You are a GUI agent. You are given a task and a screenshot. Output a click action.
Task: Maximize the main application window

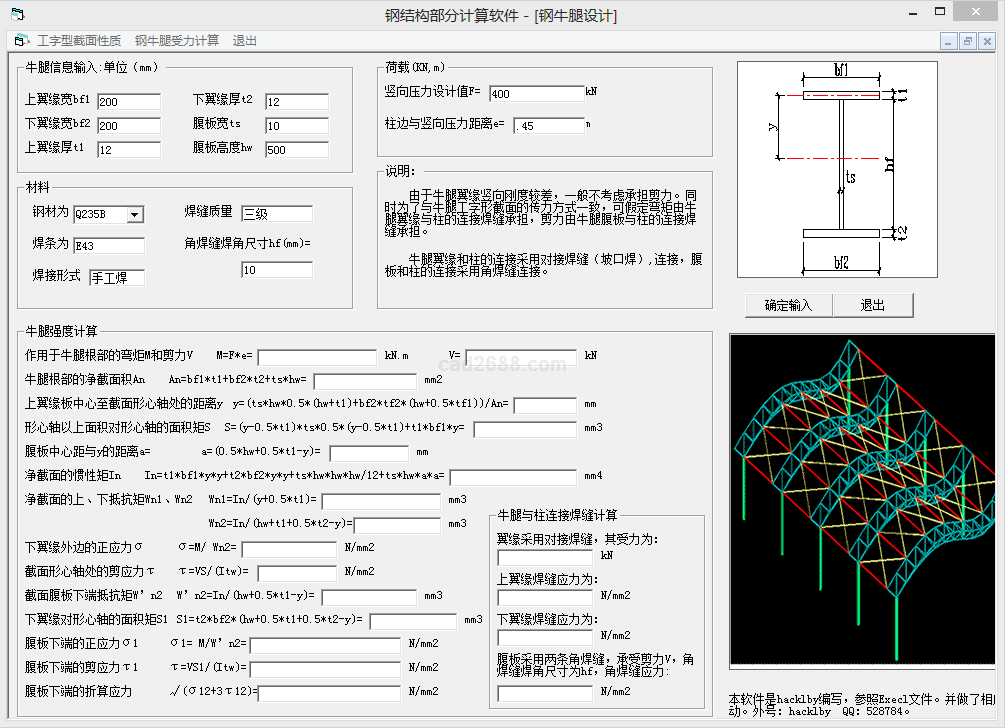[940, 12]
